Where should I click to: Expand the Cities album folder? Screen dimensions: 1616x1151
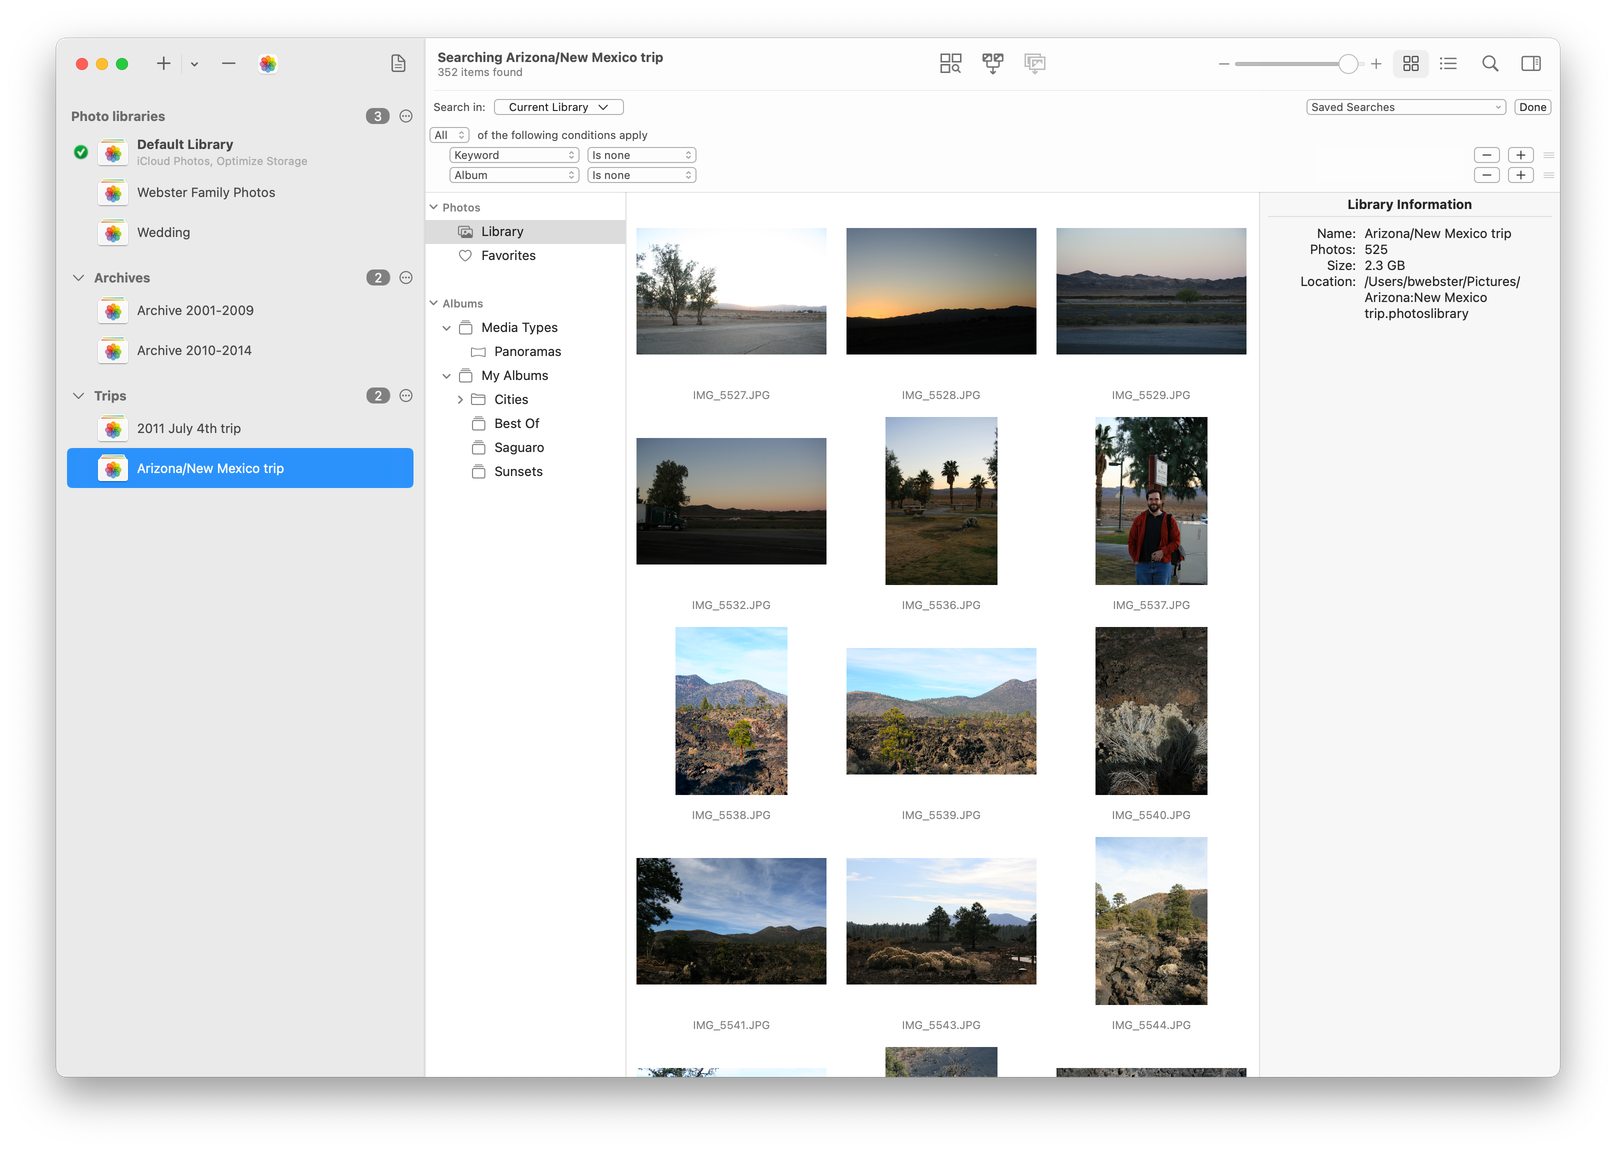coord(460,400)
